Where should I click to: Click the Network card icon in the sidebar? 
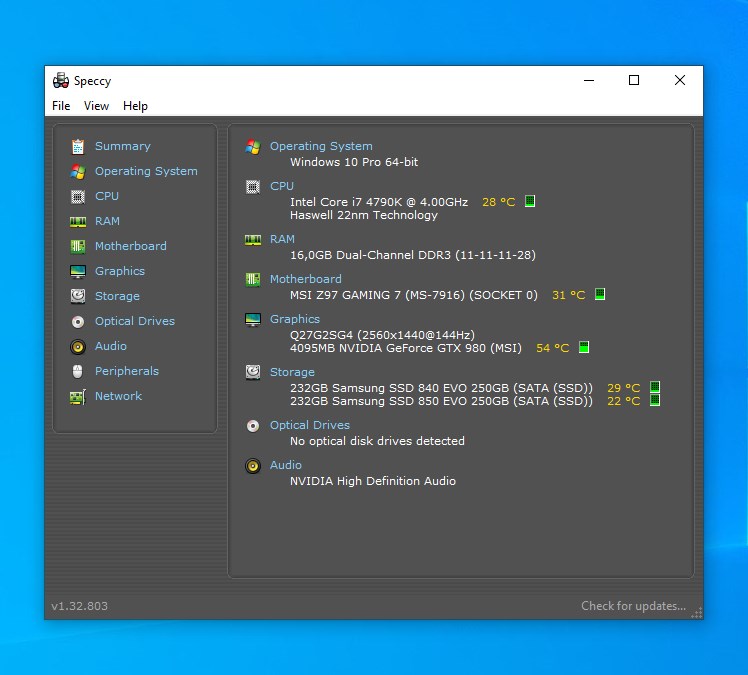(78, 397)
